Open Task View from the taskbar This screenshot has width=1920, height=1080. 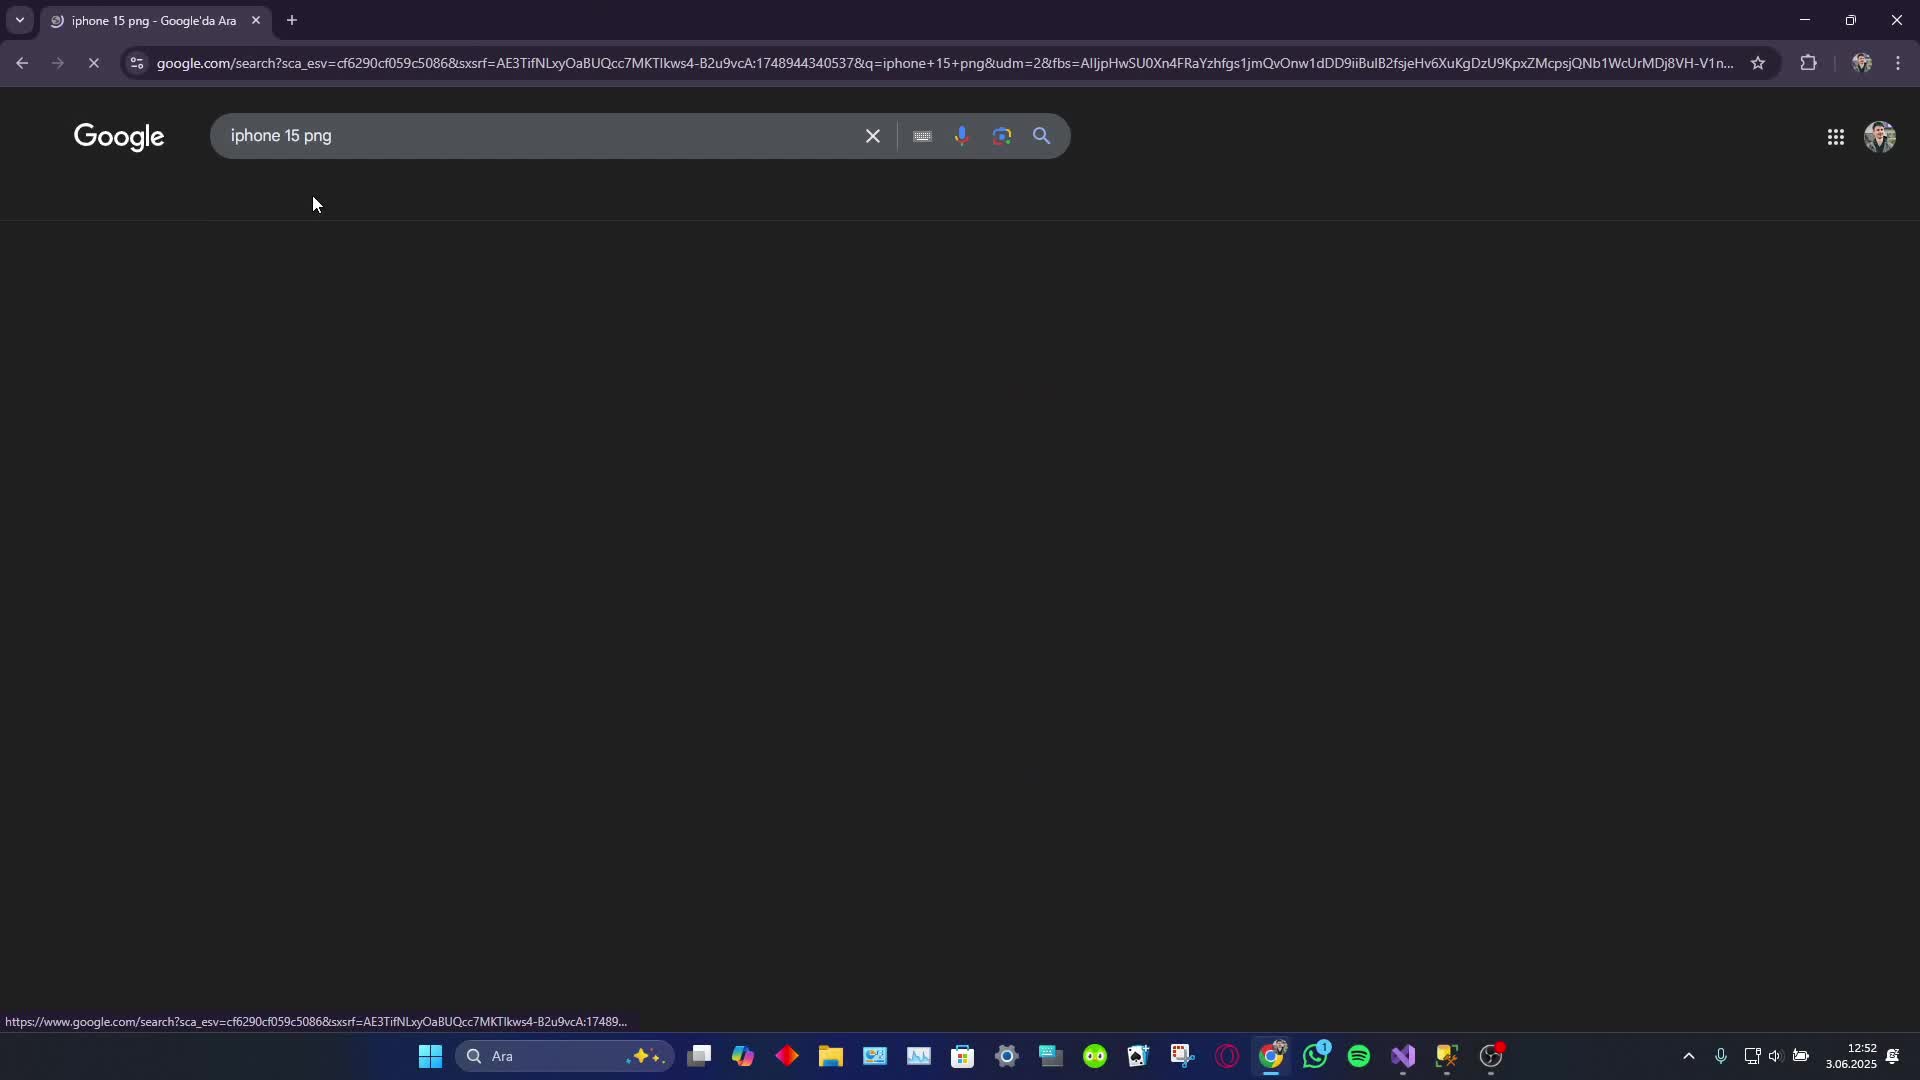pyautogui.click(x=699, y=1056)
